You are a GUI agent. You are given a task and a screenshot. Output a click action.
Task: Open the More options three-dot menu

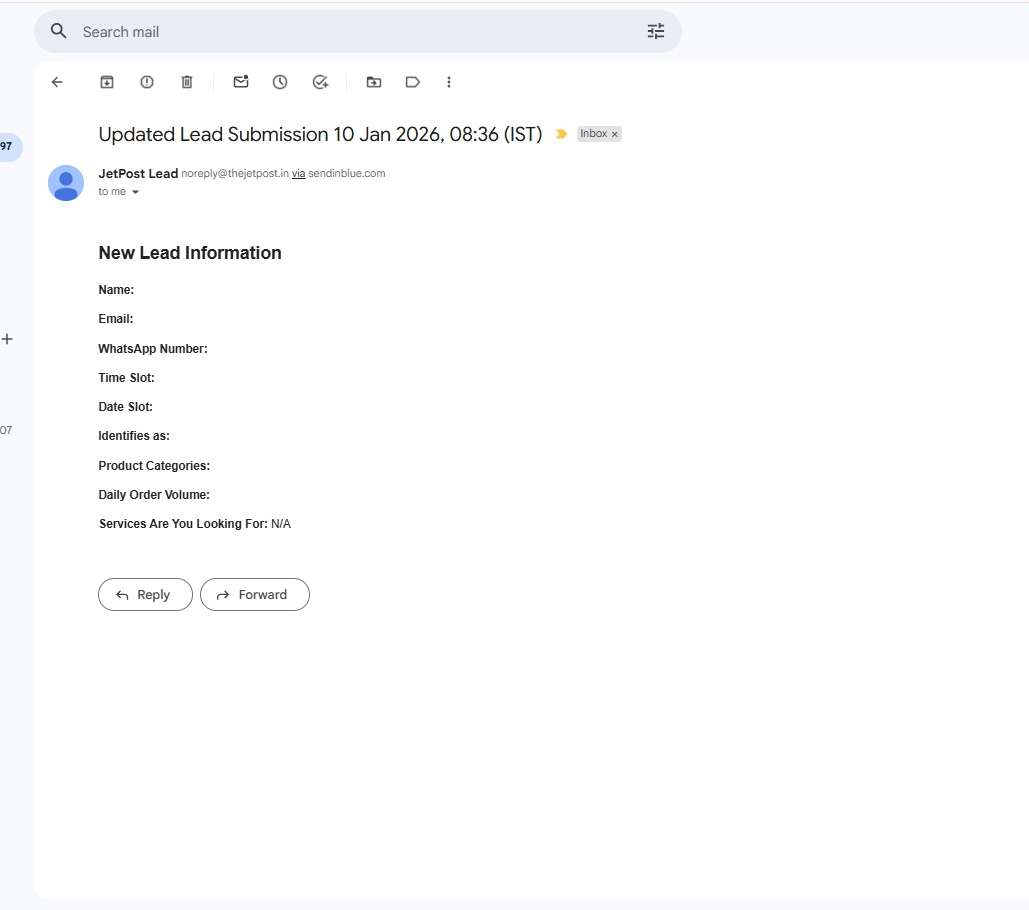449,82
